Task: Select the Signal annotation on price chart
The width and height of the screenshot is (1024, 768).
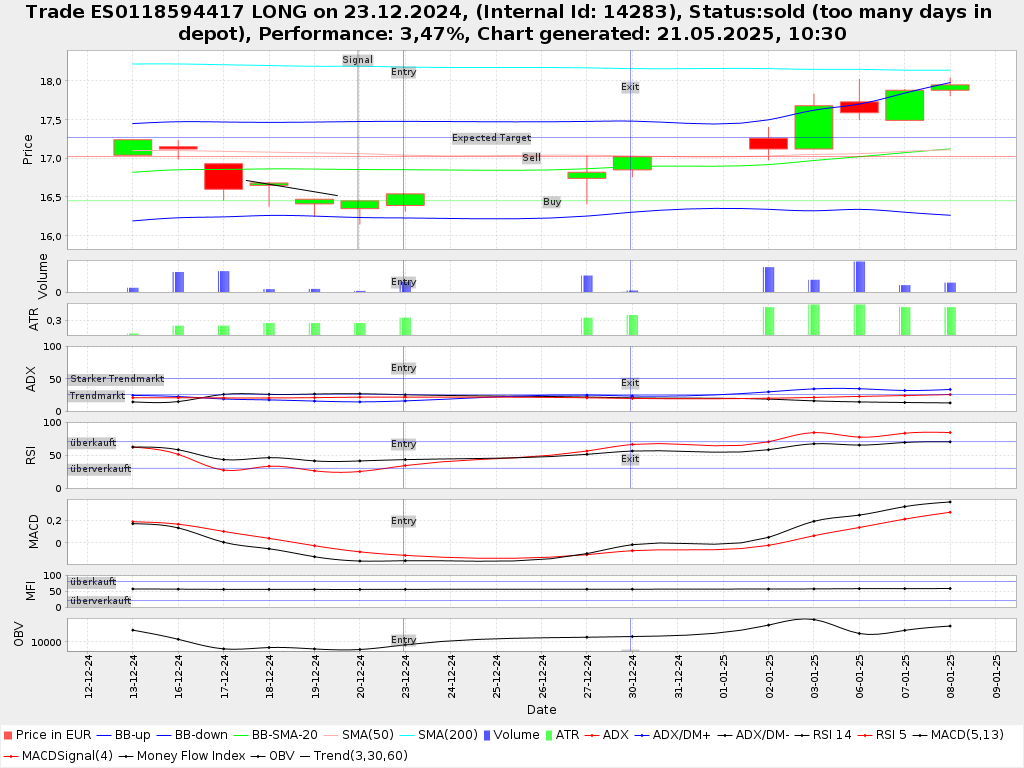Action: coord(357,60)
